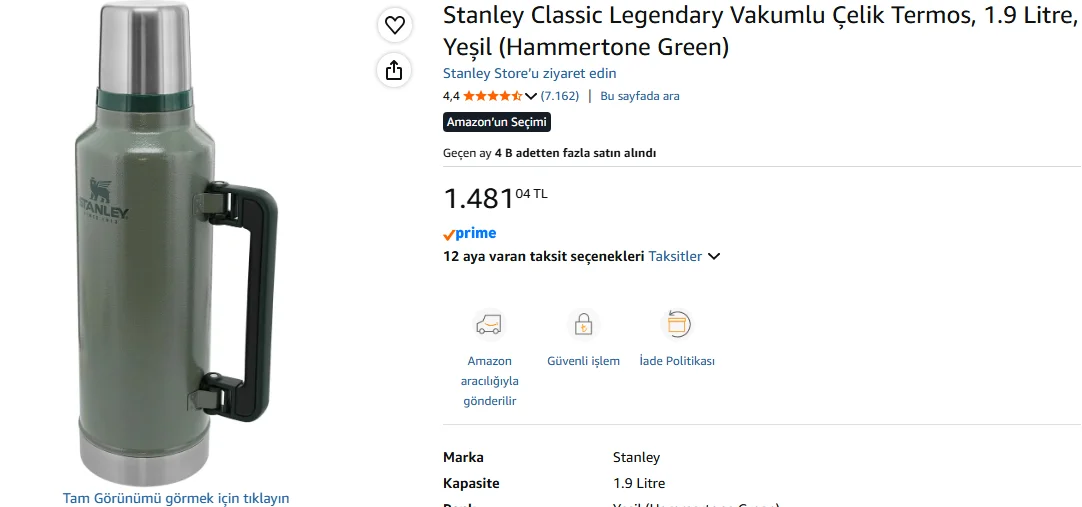Click the return policy box icon
The height and width of the screenshot is (507, 1082).
tap(677, 324)
